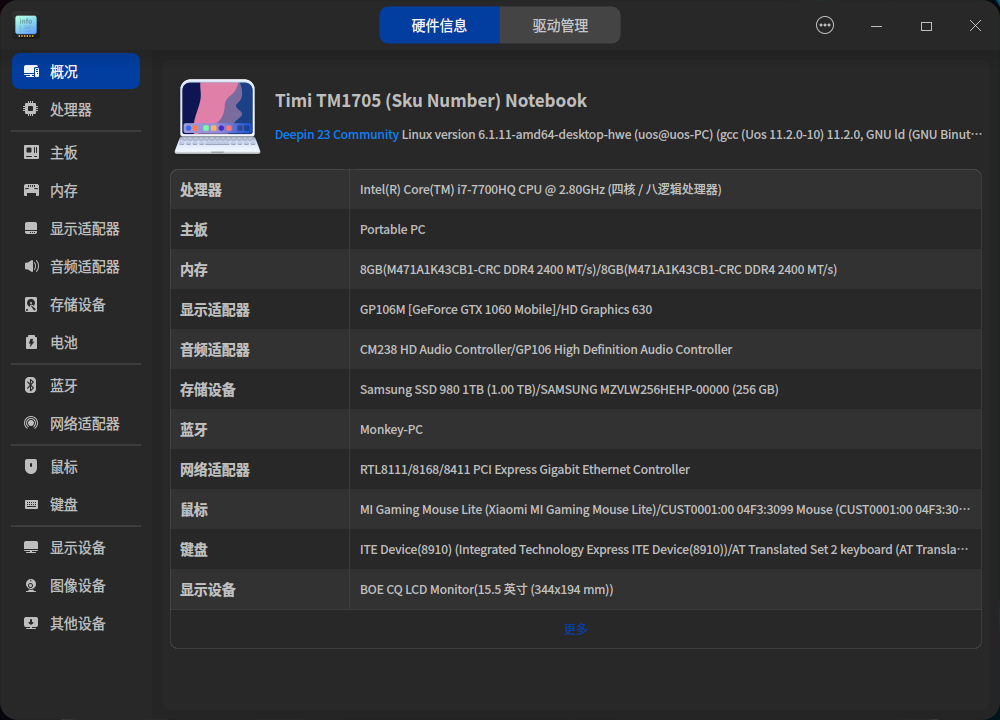Open the 内存 memory icon

pos(31,190)
